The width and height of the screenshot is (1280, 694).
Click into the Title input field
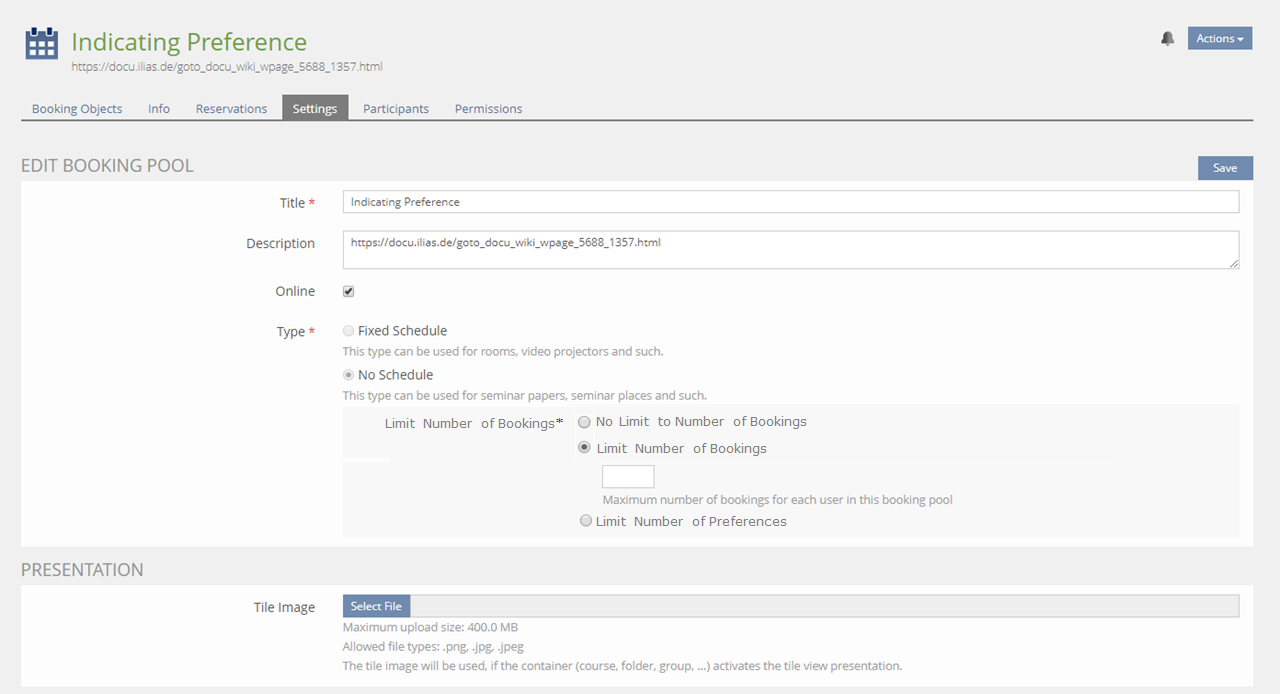pyautogui.click(x=790, y=202)
